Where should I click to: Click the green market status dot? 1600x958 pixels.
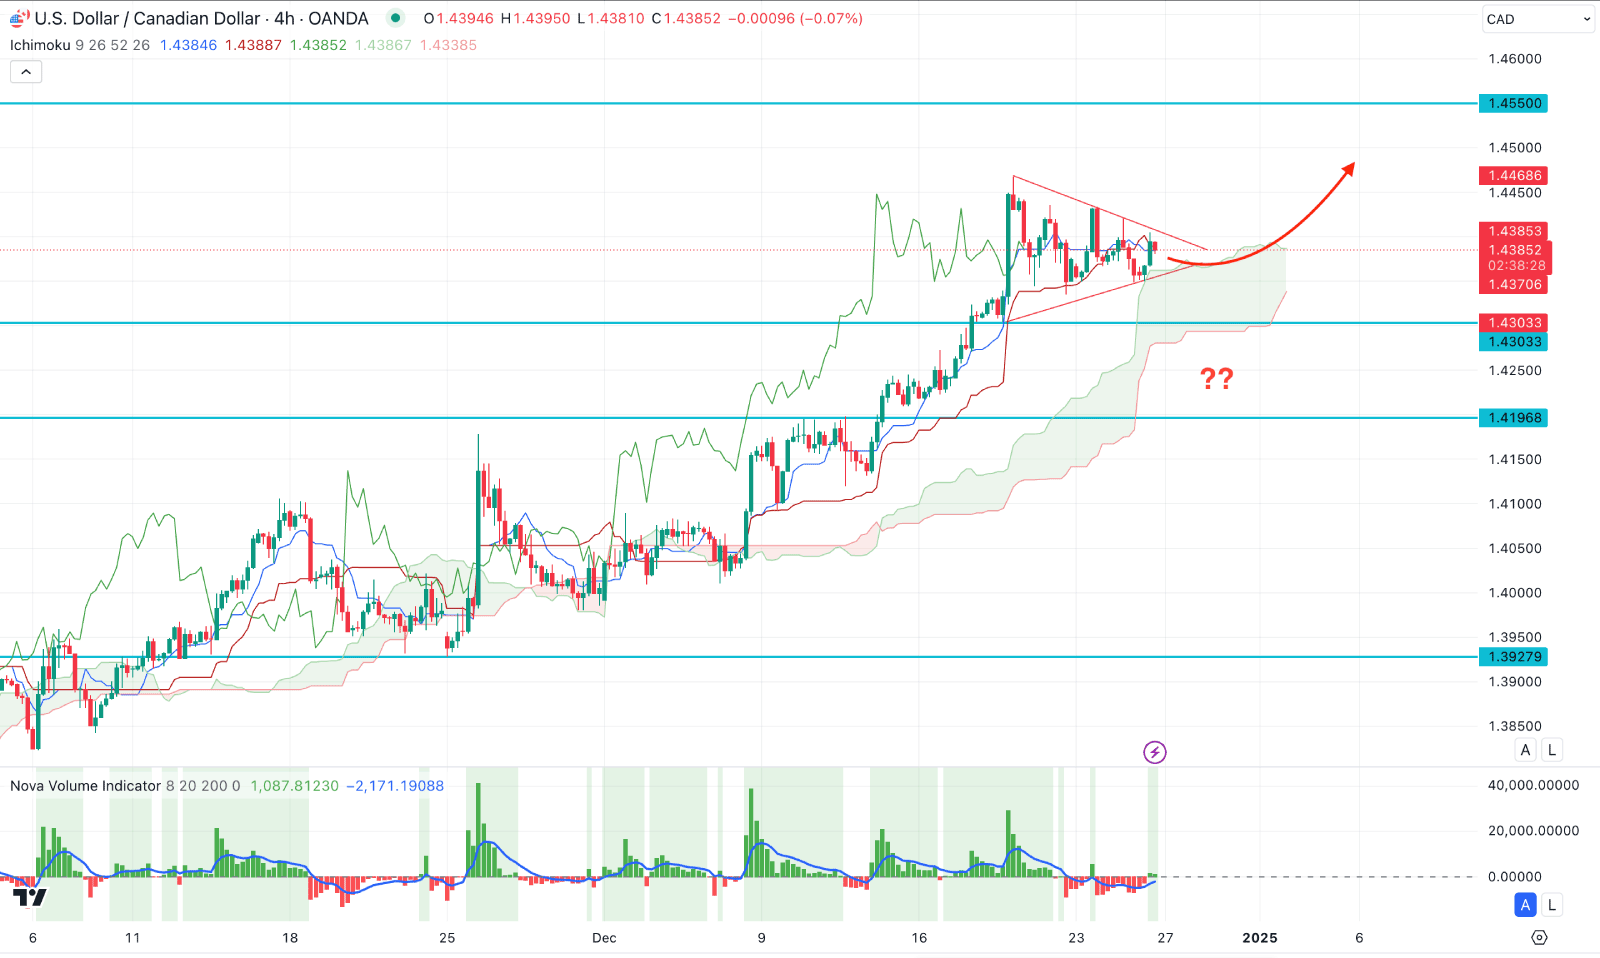point(396,18)
